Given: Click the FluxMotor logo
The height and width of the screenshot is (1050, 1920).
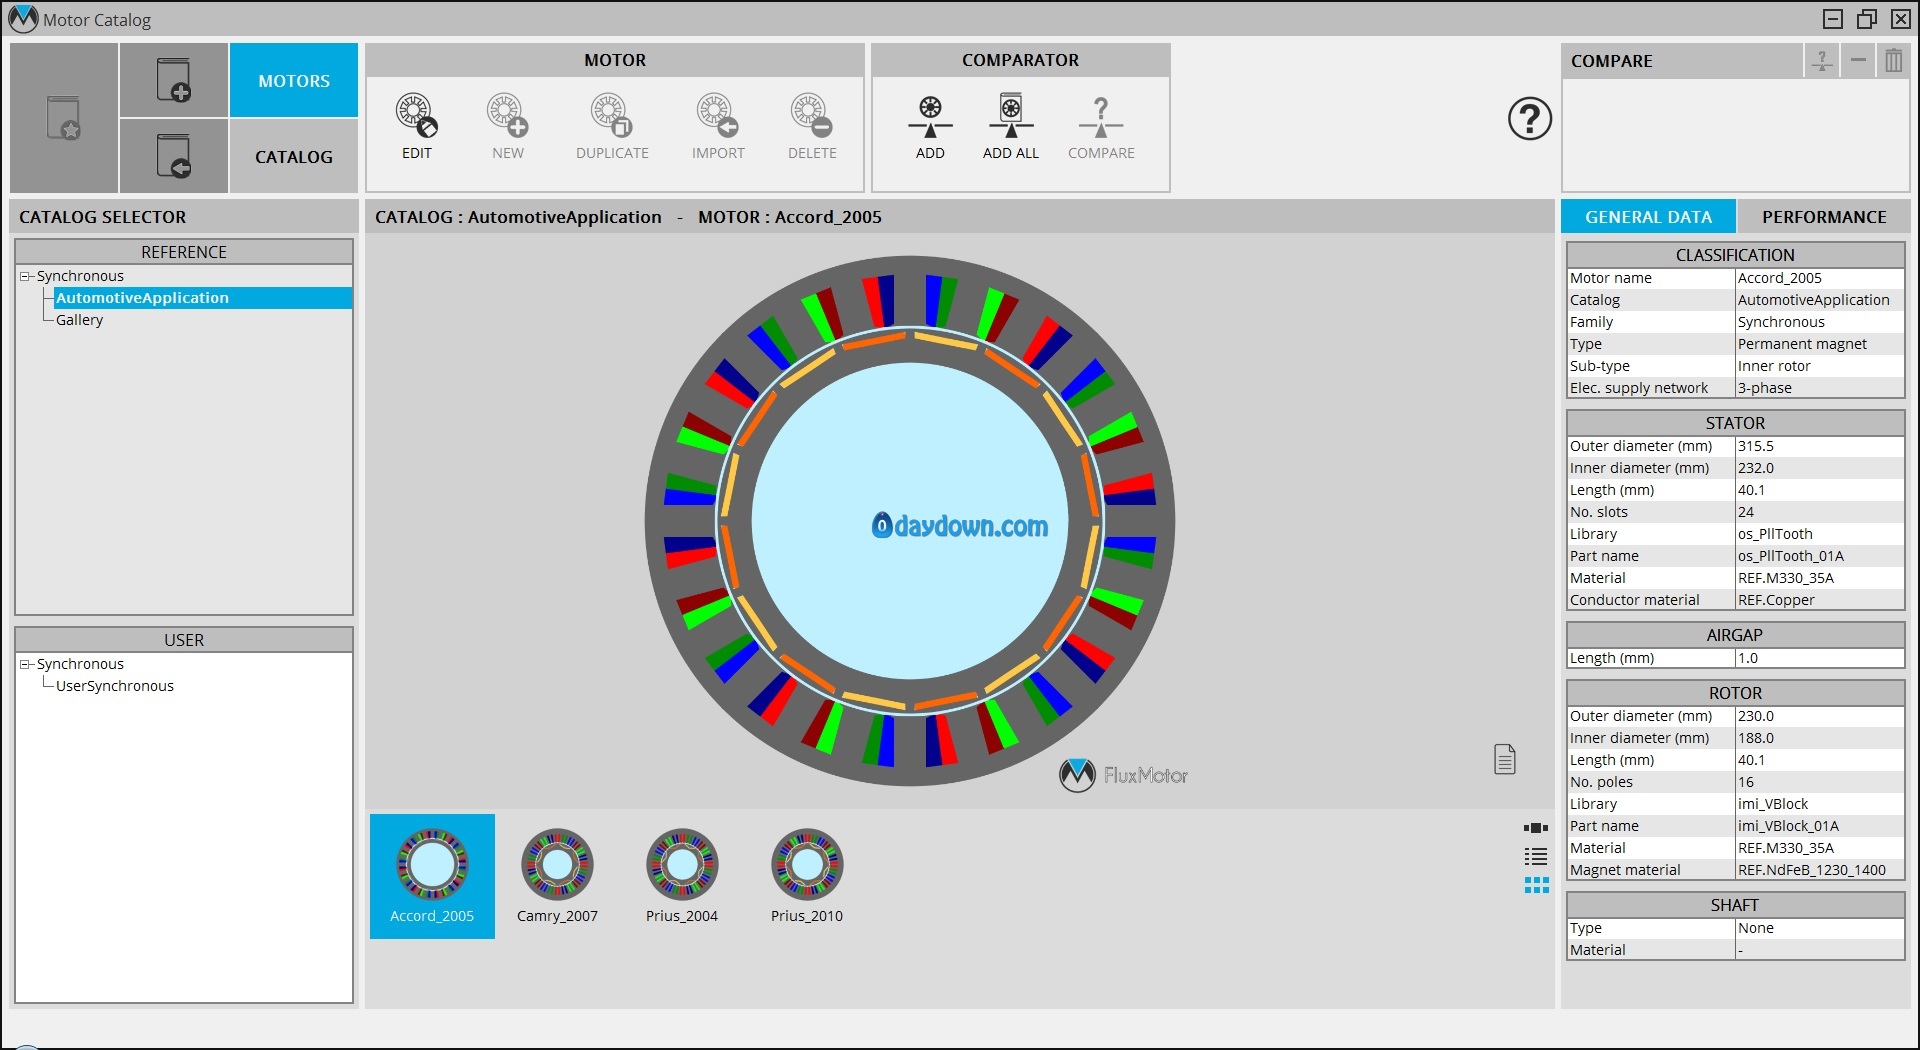Looking at the screenshot, I should [x=1123, y=775].
